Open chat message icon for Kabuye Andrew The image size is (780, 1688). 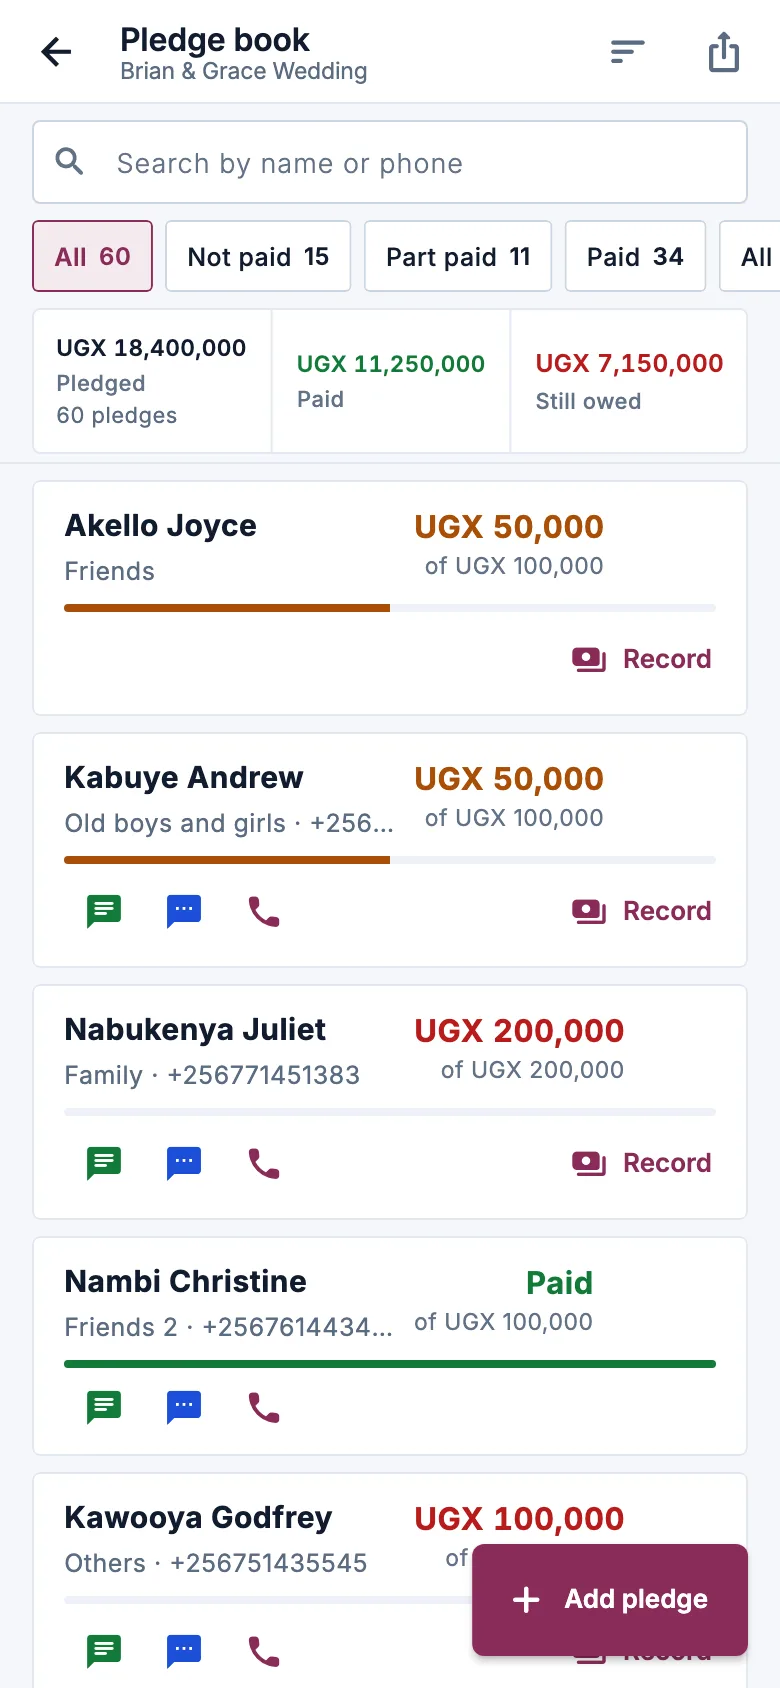pyautogui.click(x=184, y=911)
